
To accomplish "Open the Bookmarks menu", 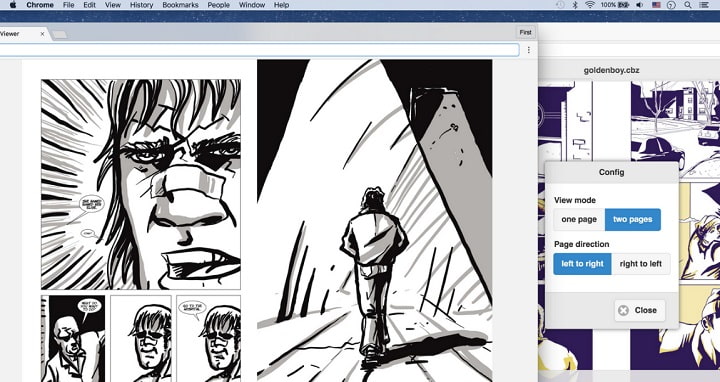I will point(180,5).
